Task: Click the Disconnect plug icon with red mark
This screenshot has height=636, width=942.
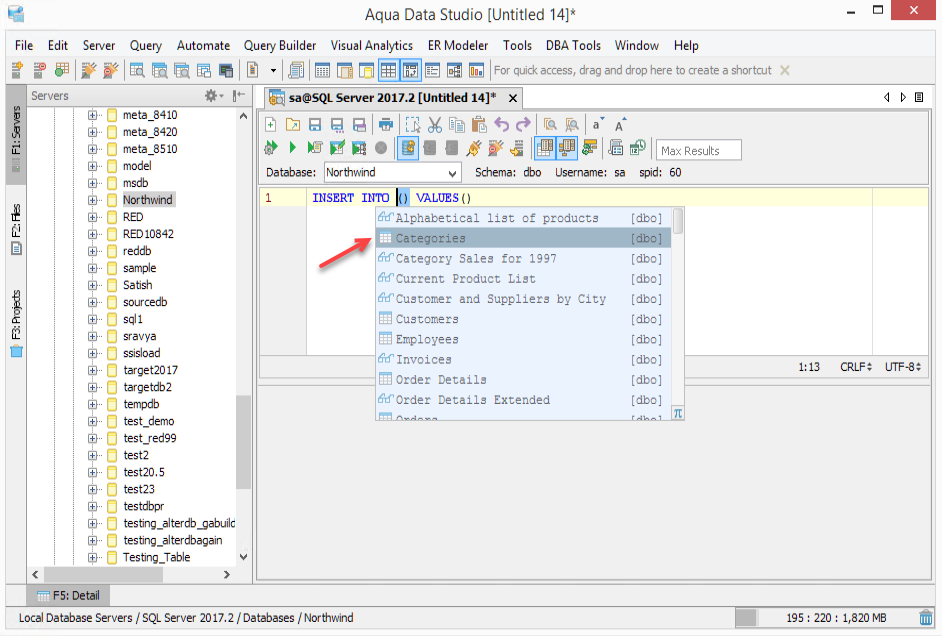Action: tap(496, 147)
